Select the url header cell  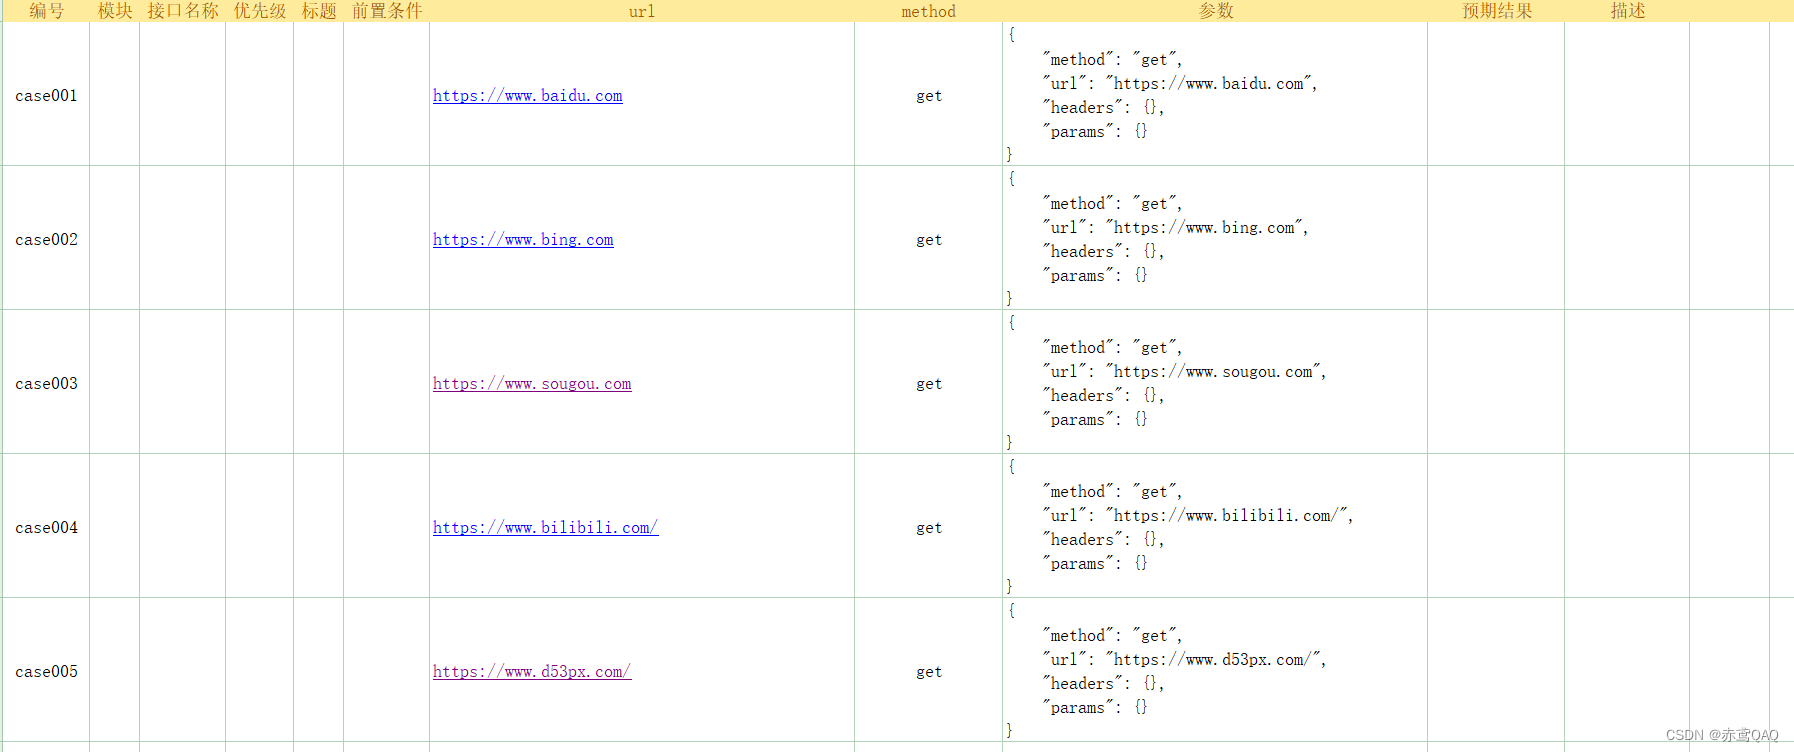pyautogui.click(x=642, y=11)
